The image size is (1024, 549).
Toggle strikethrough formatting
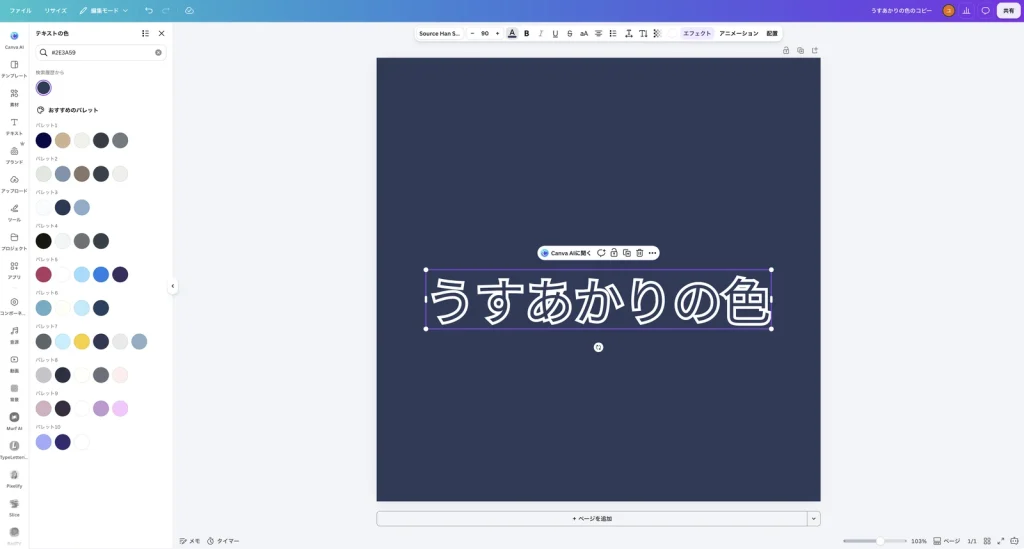(x=569, y=33)
